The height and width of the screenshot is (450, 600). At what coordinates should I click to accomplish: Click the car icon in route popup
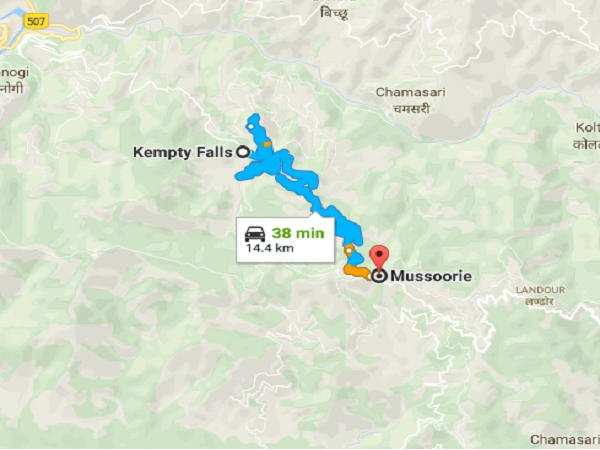[255, 233]
